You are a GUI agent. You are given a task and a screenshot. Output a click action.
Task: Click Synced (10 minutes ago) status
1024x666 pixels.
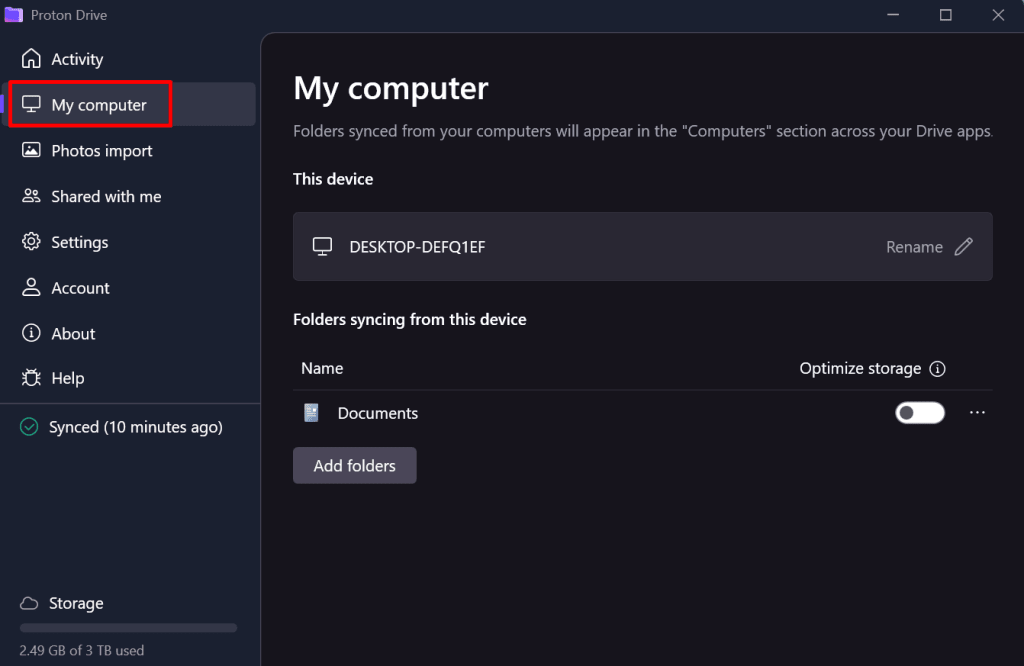pyautogui.click(x=136, y=427)
